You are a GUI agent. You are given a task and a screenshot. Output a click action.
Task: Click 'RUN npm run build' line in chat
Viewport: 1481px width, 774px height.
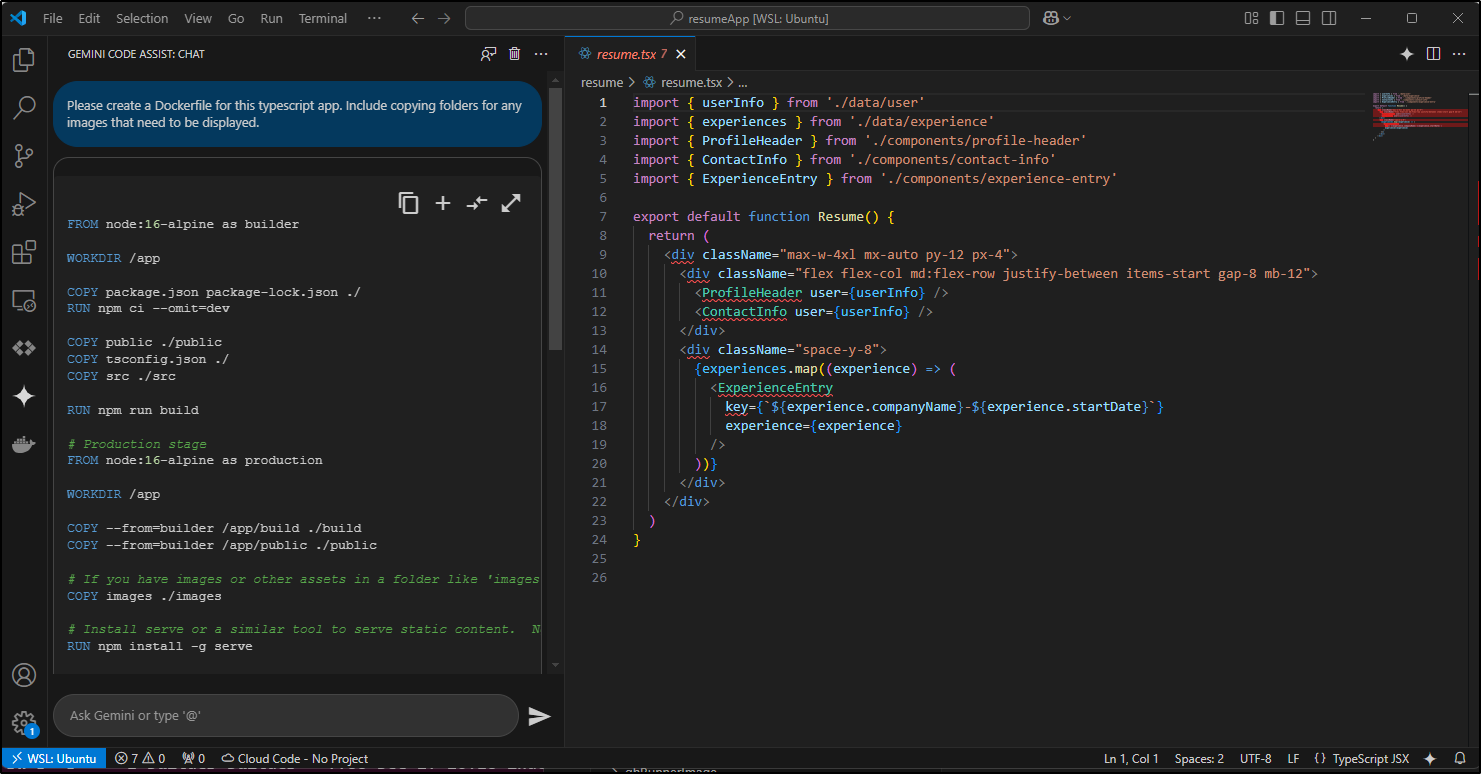point(132,410)
